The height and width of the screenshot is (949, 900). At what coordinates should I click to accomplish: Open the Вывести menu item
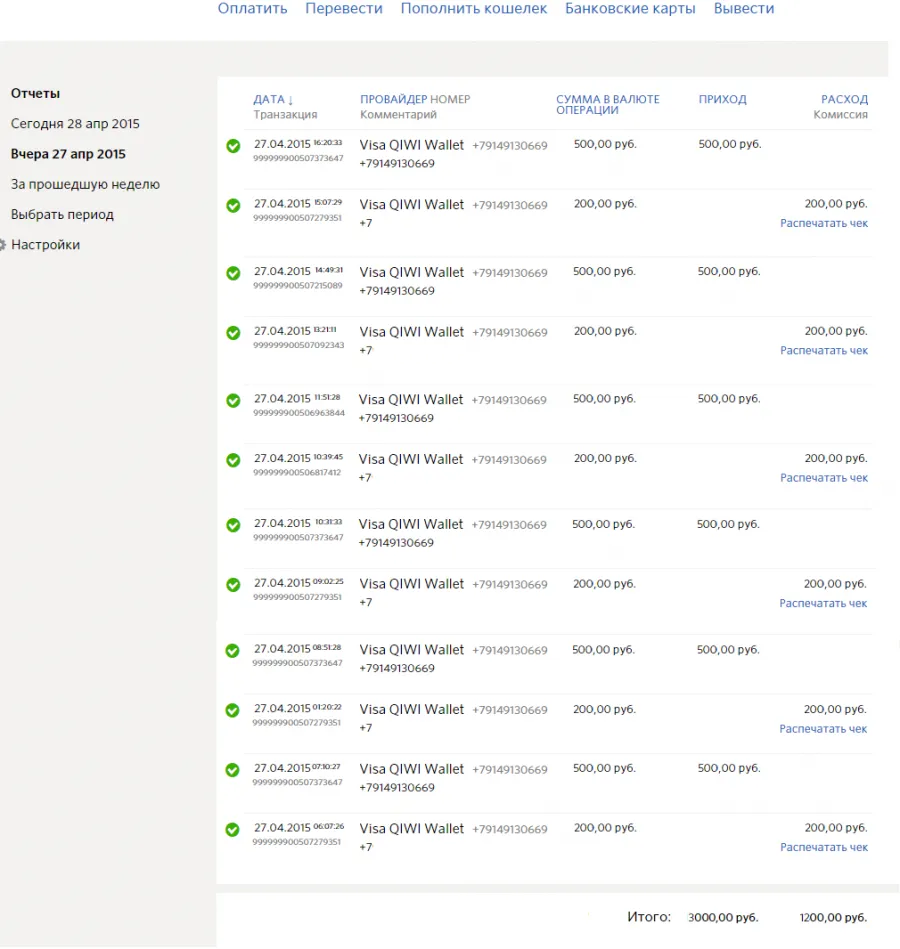coord(744,8)
